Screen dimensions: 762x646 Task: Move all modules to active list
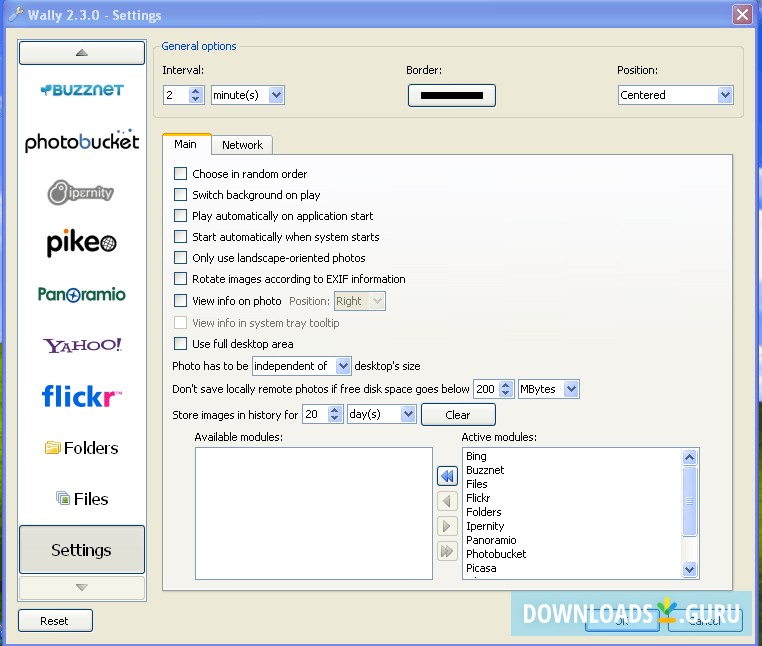(447, 551)
